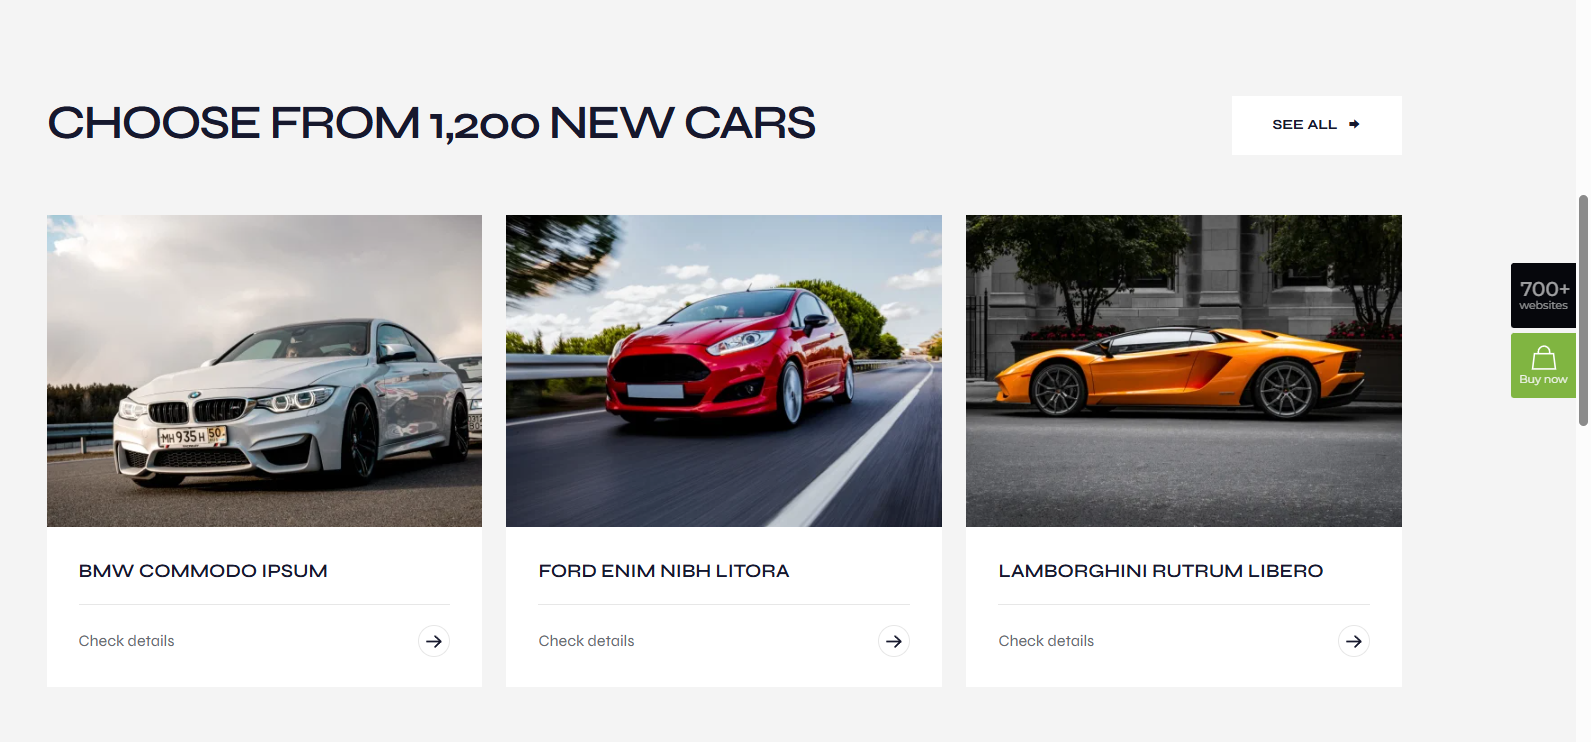Select the FORD ENIM NIBH LITORA title
This screenshot has height=742, width=1591.
tap(664, 571)
